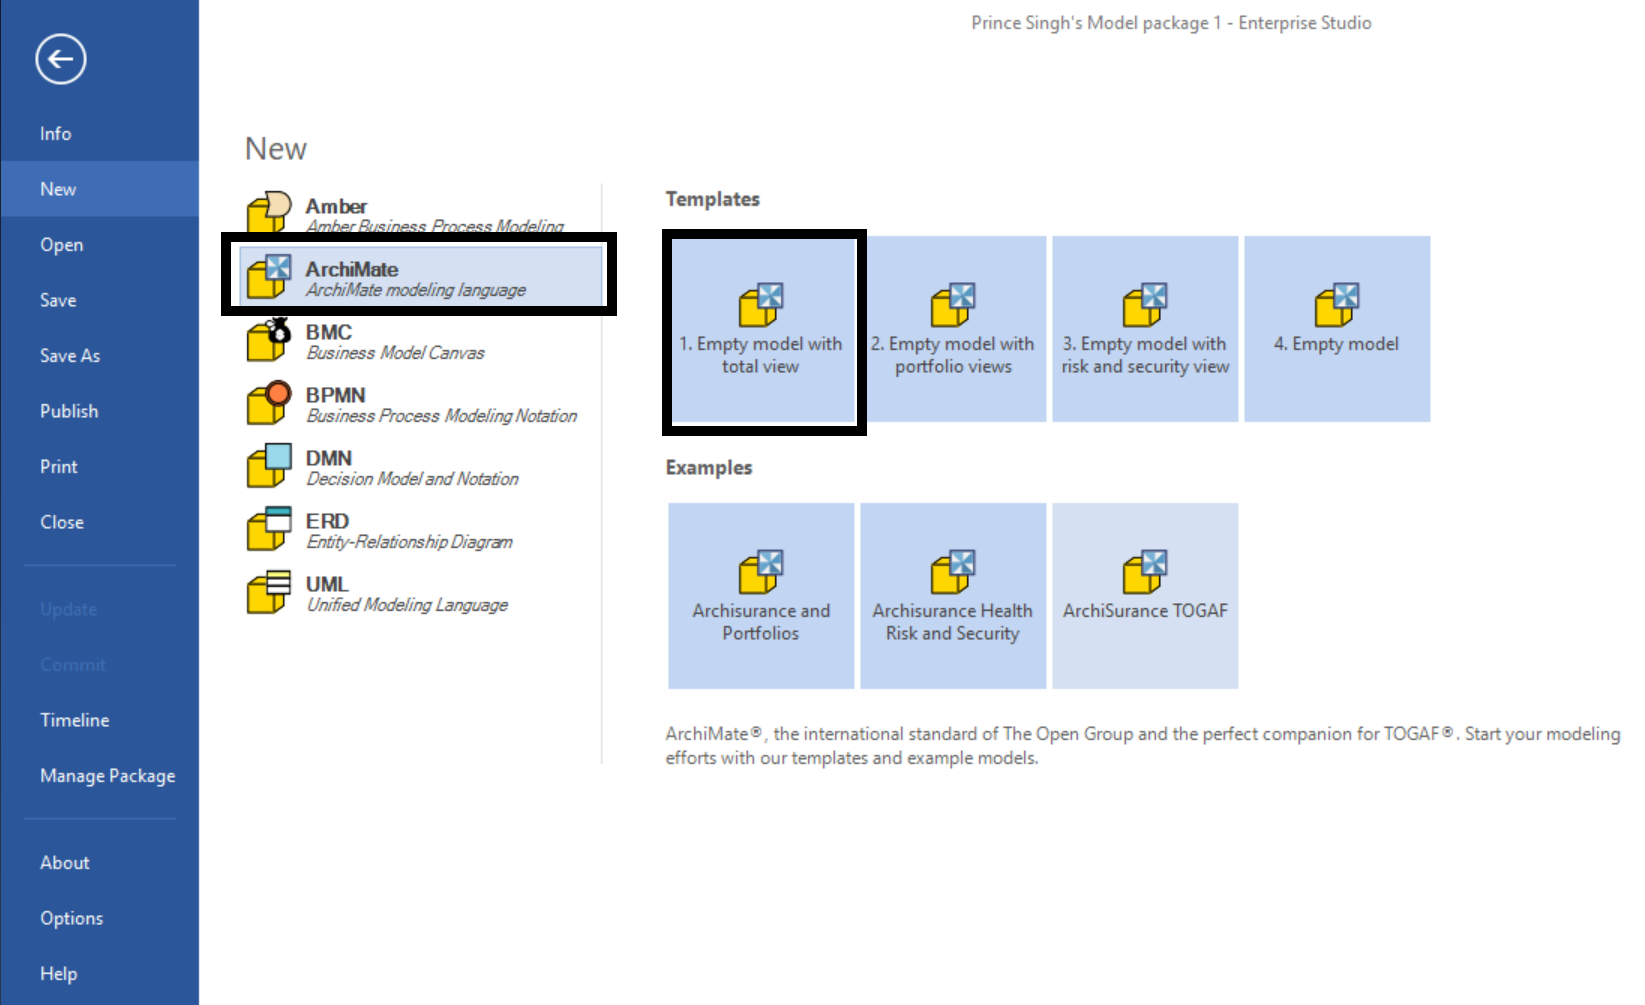Image resolution: width=1645 pixels, height=1005 pixels.
Task: Choose the 'Empty model with portfolio views' template
Action: pos(953,329)
